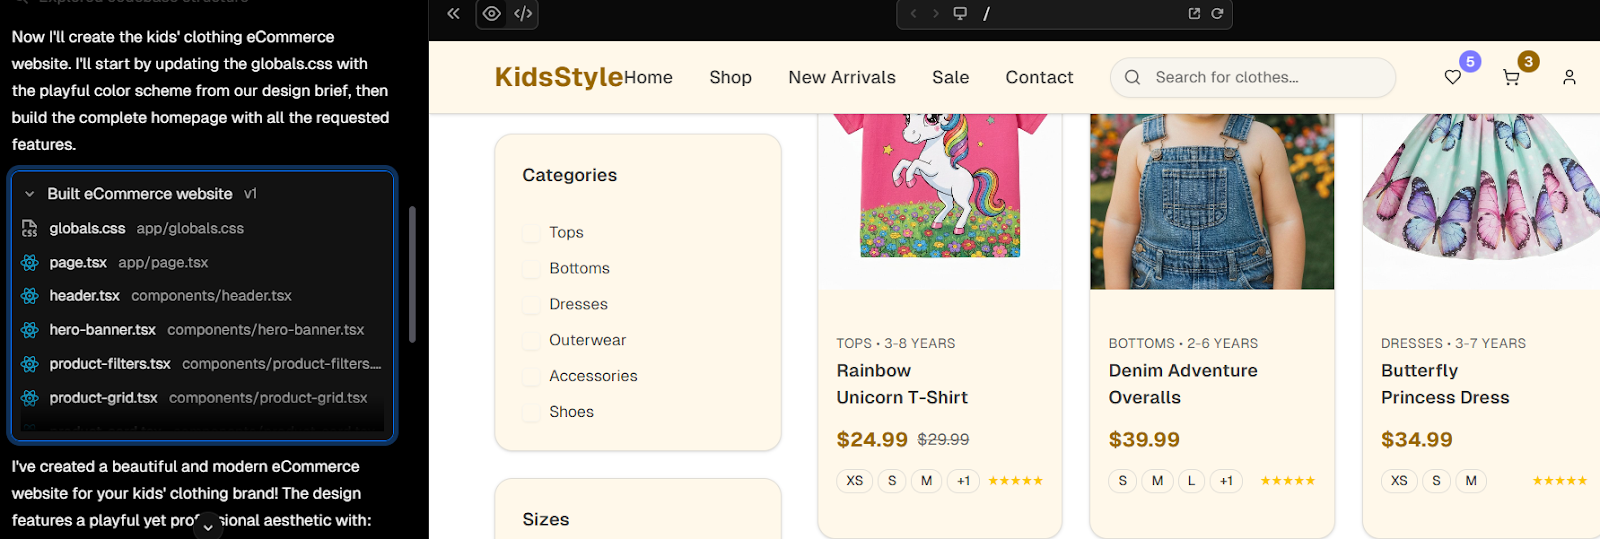
Task: Go to the Sale page
Action: [950, 78]
